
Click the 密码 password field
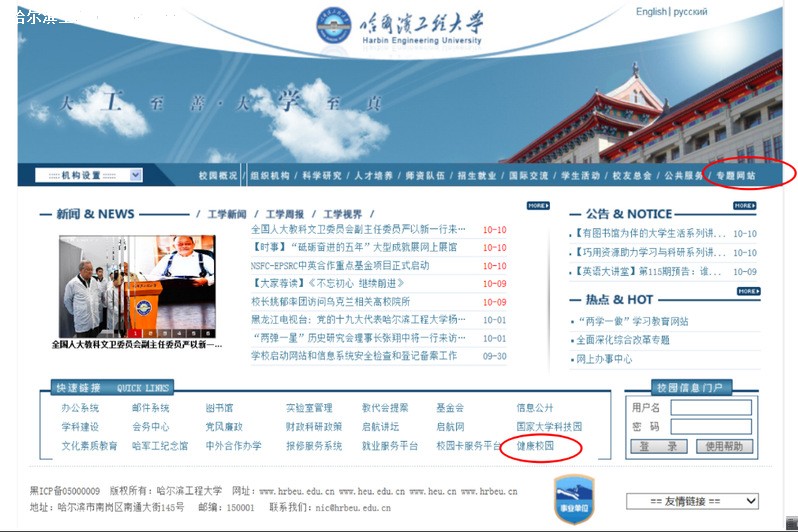pyautogui.click(x=710, y=427)
